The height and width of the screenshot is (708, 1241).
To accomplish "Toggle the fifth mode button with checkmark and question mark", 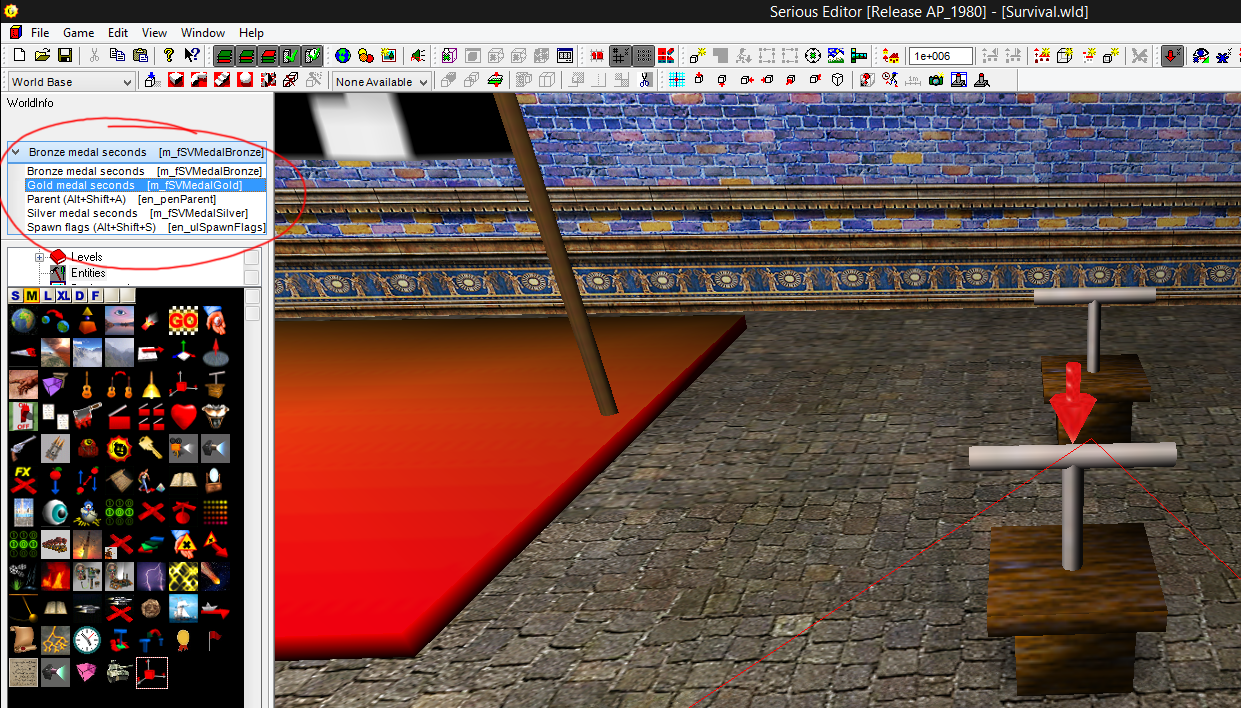I will [x=312, y=56].
